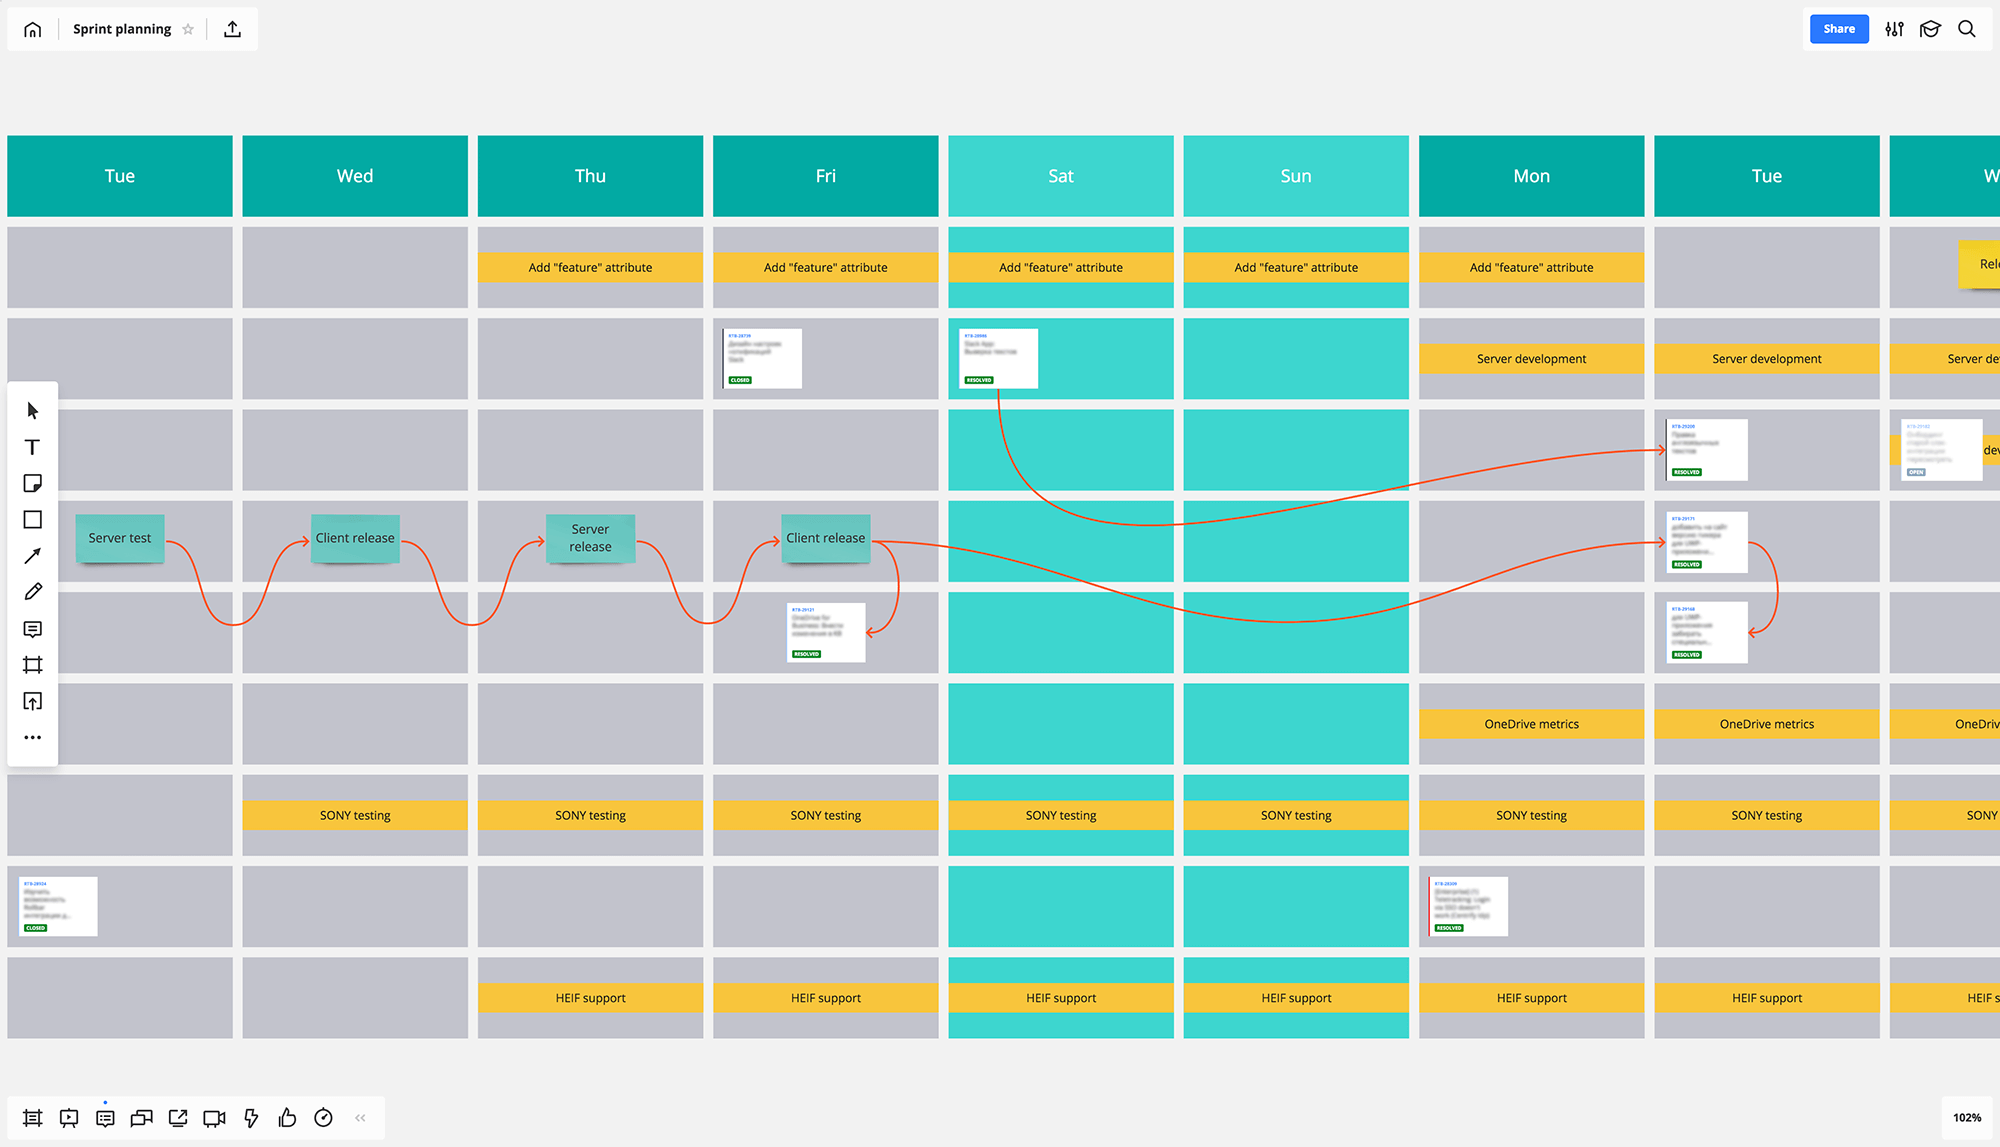This screenshot has width=2000, height=1147.
Task: Select the frame/crop tool
Action: 34,665
